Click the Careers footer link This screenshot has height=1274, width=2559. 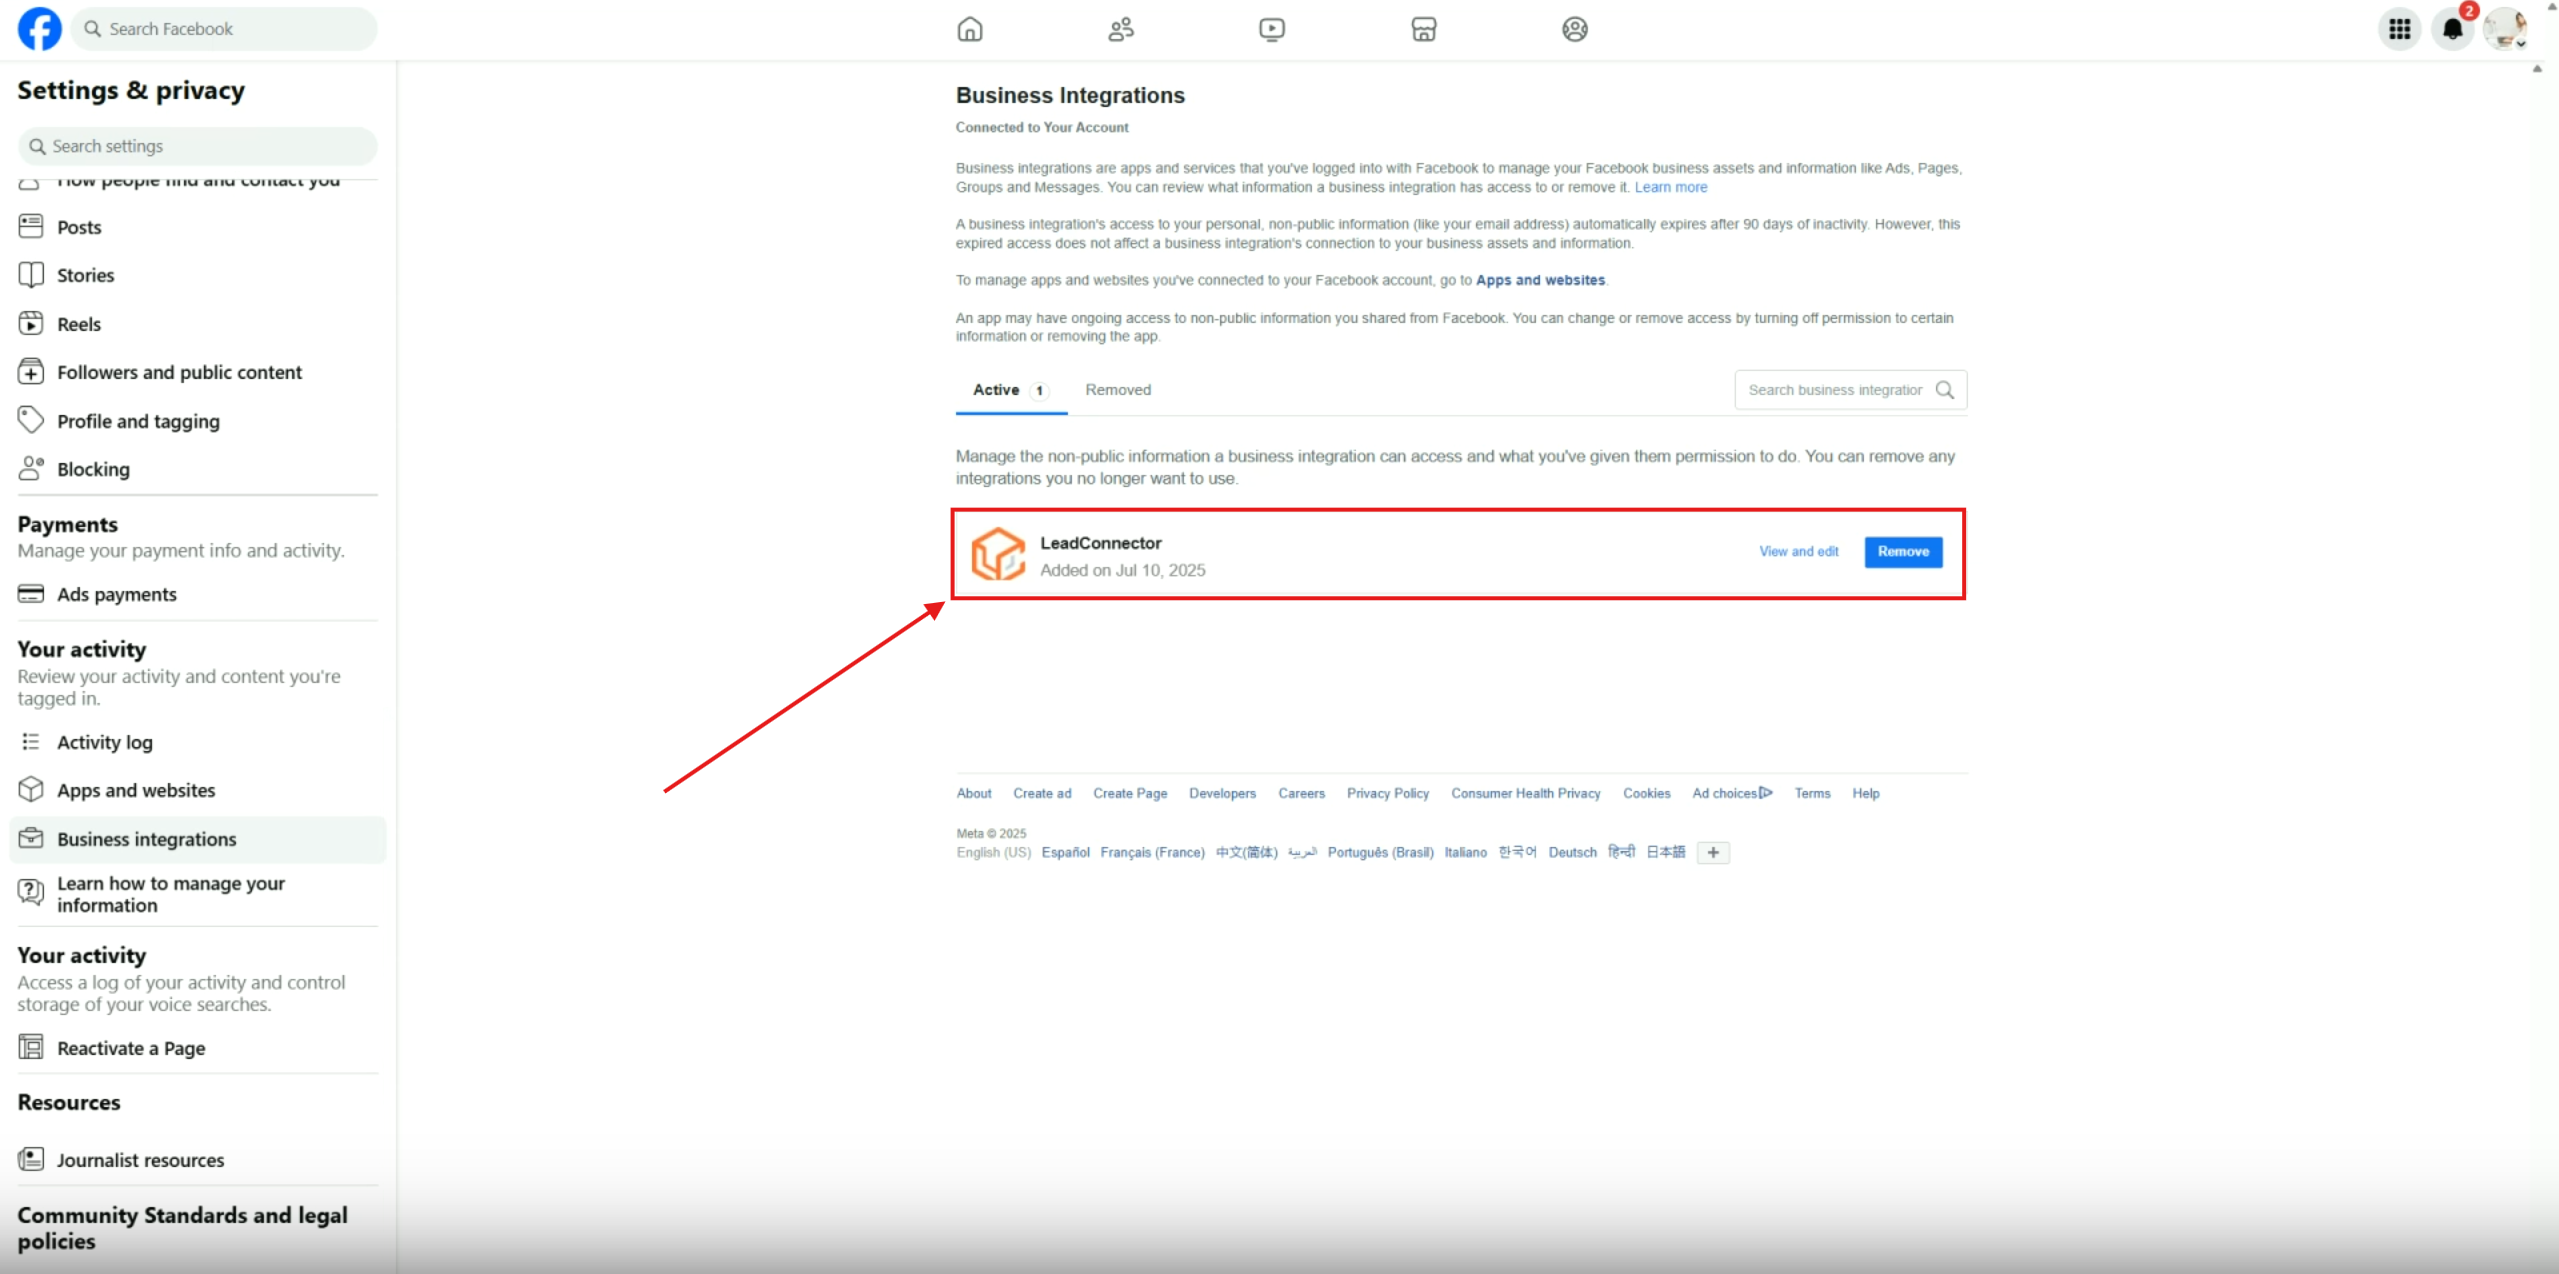click(1301, 793)
